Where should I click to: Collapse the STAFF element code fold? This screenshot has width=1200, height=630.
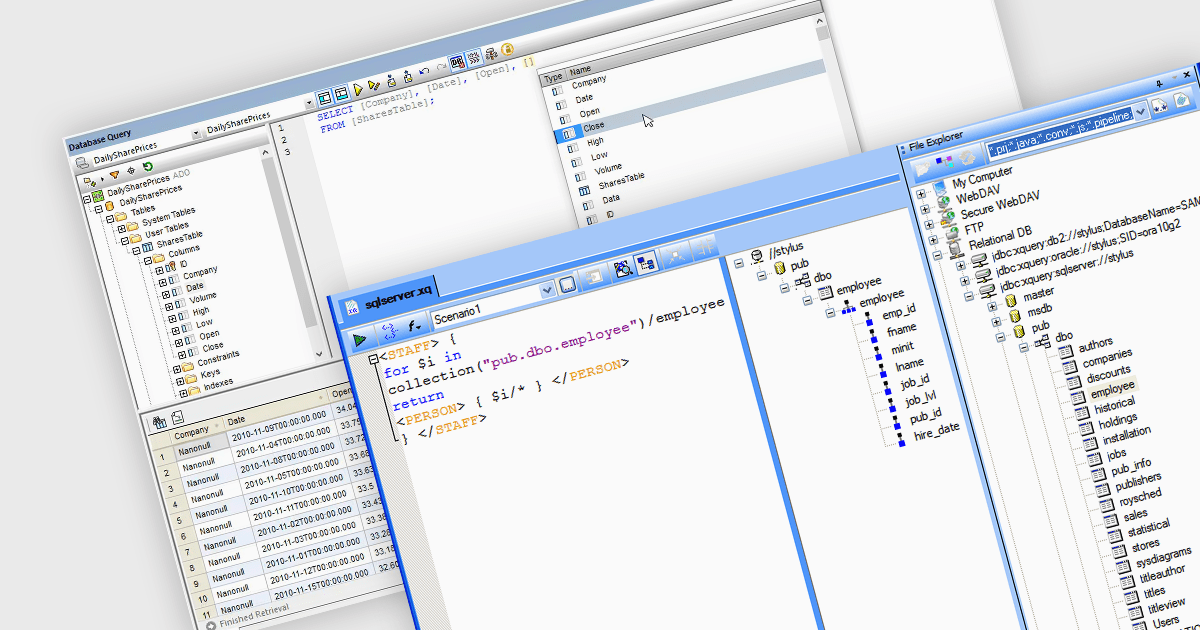[373, 359]
